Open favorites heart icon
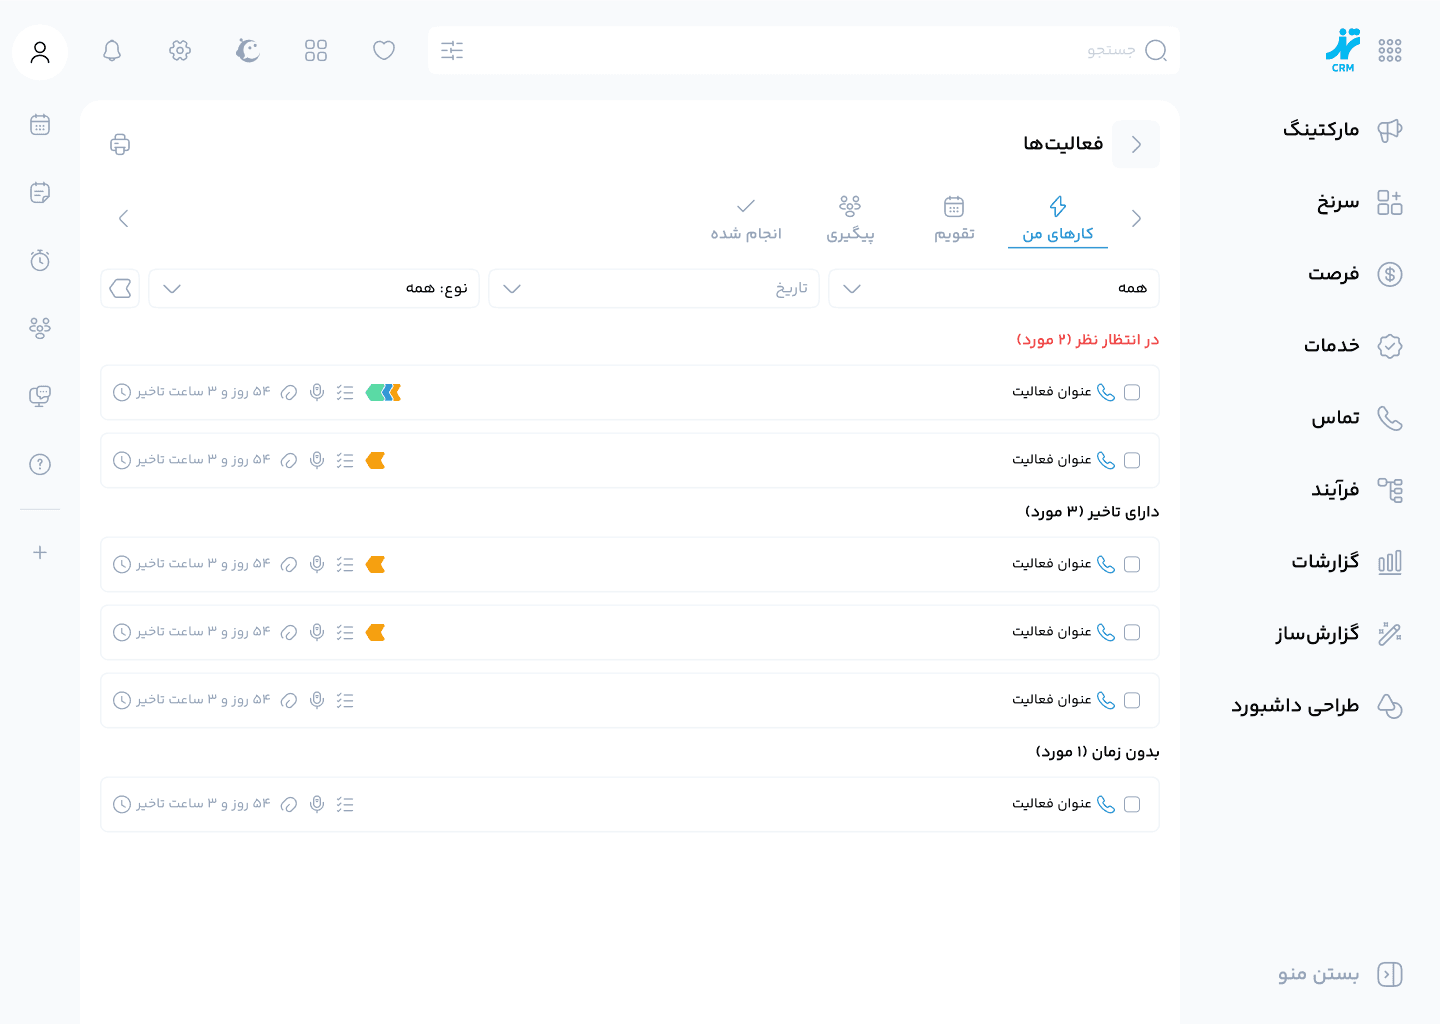 (384, 50)
